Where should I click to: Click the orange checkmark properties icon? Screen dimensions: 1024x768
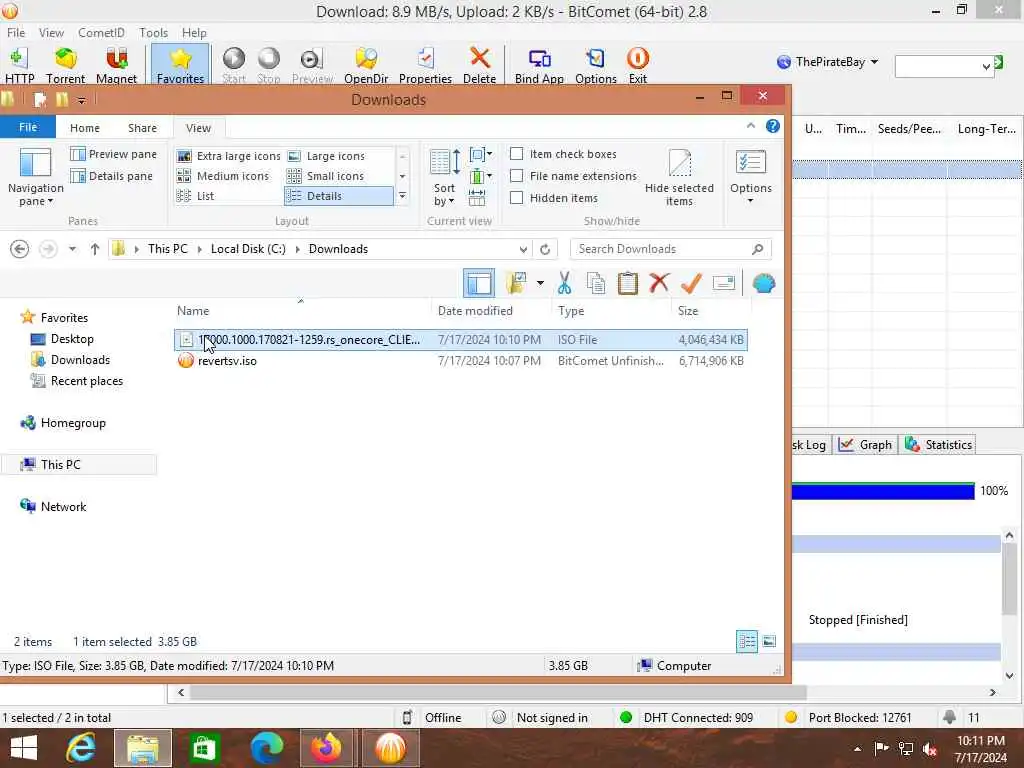pos(691,283)
